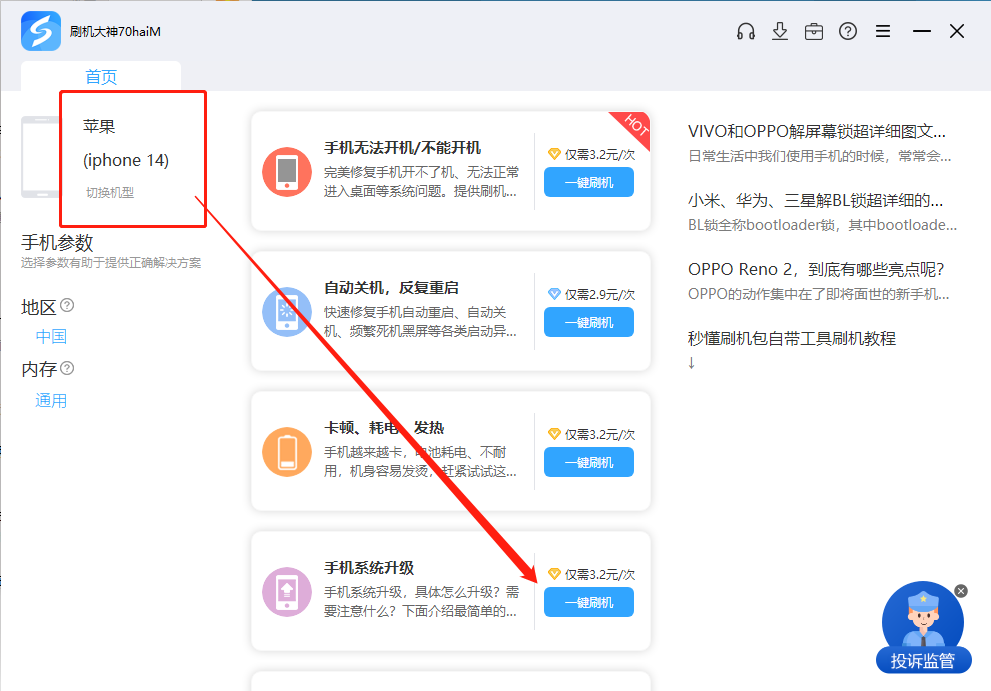This screenshot has height=691, width=991.
Task: Click the HOT corner badge
Action: tap(634, 126)
